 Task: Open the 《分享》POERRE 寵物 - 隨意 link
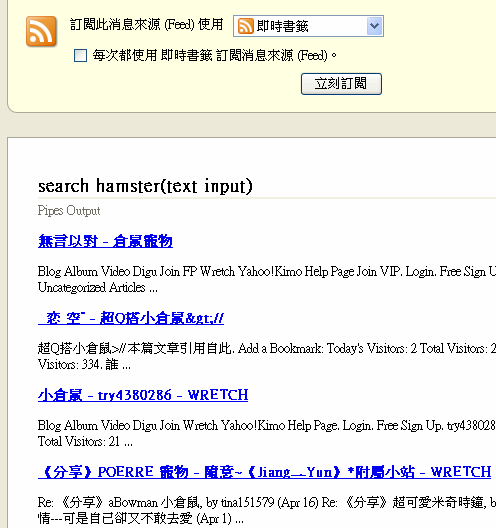click(x=264, y=472)
